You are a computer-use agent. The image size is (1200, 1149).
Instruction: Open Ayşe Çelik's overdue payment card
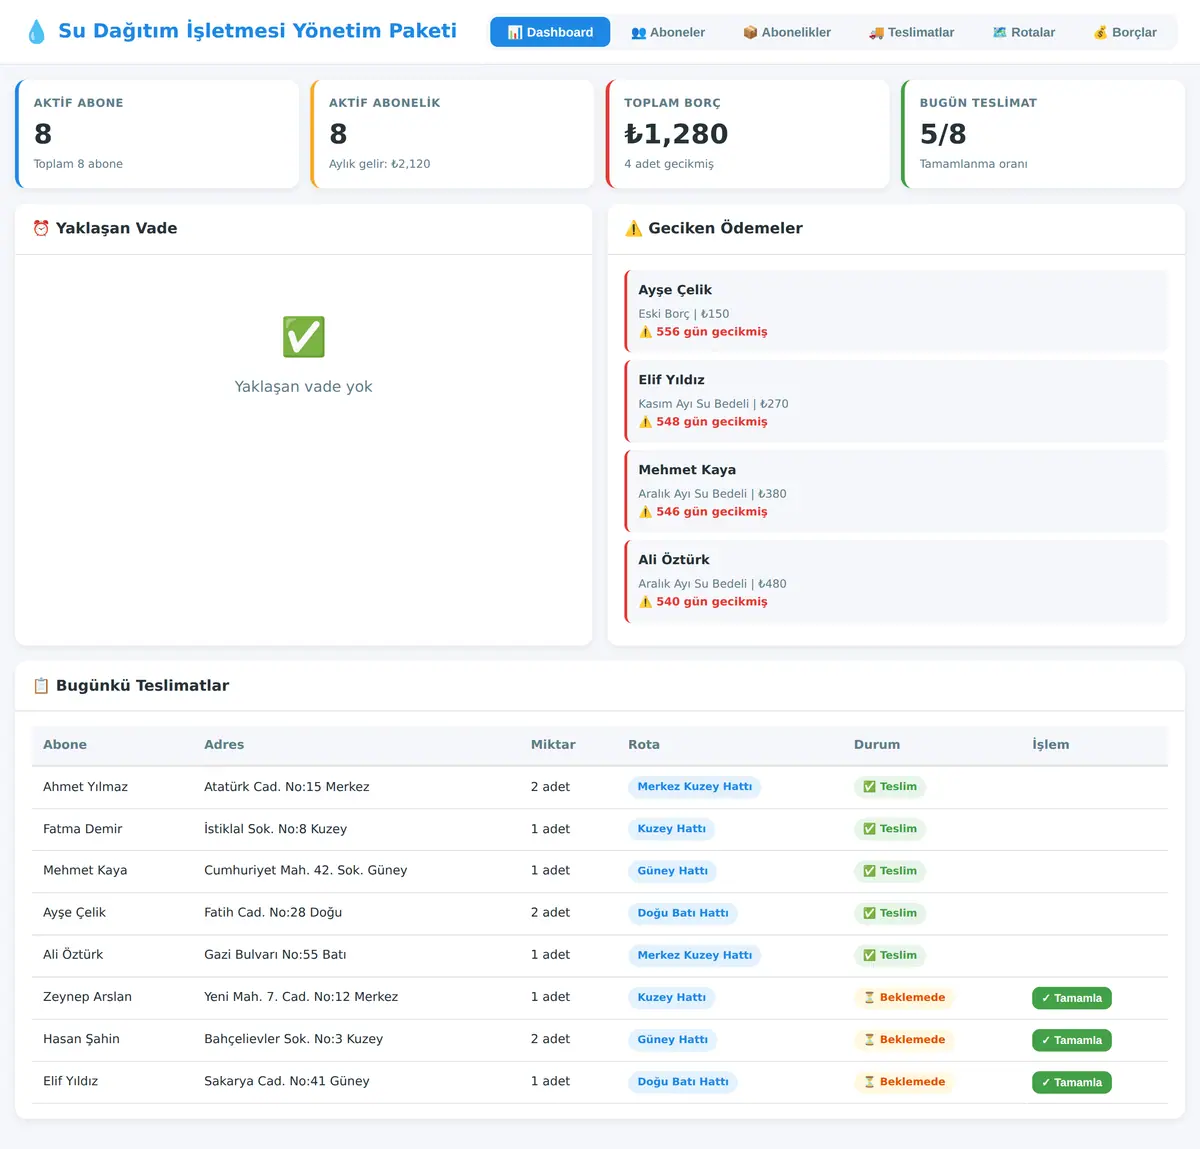(896, 311)
